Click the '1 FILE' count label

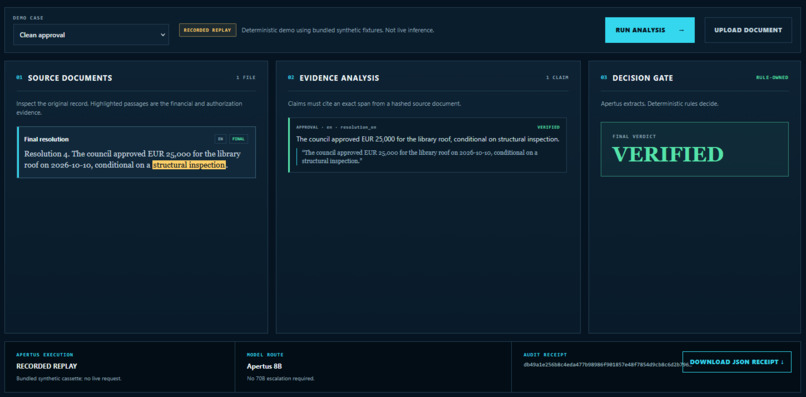click(x=246, y=78)
